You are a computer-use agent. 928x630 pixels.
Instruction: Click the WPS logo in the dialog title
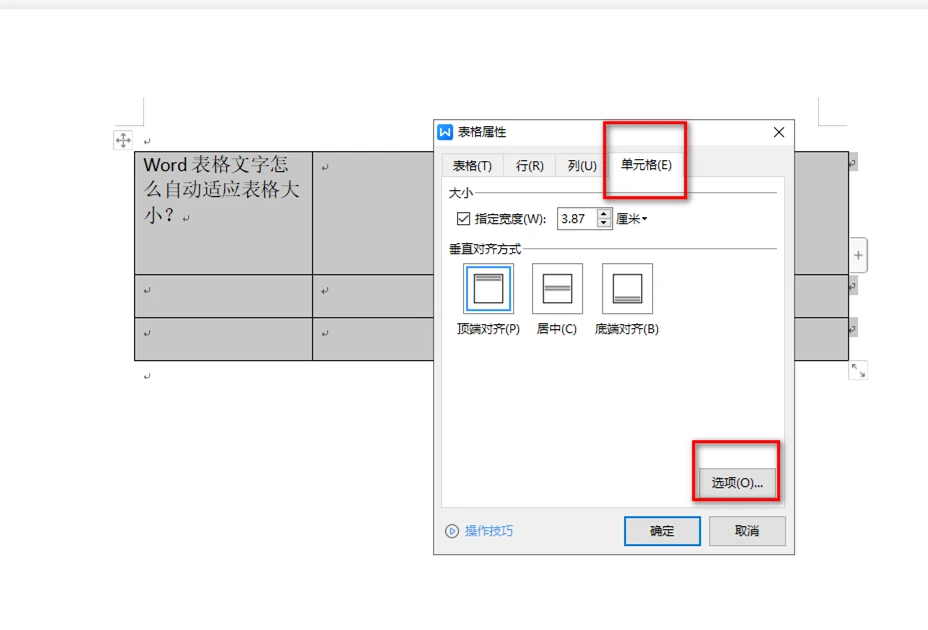[445, 132]
